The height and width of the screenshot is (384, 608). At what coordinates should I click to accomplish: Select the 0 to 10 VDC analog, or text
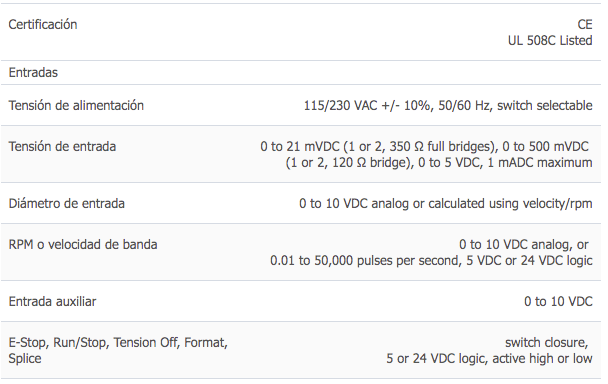click(524, 245)
